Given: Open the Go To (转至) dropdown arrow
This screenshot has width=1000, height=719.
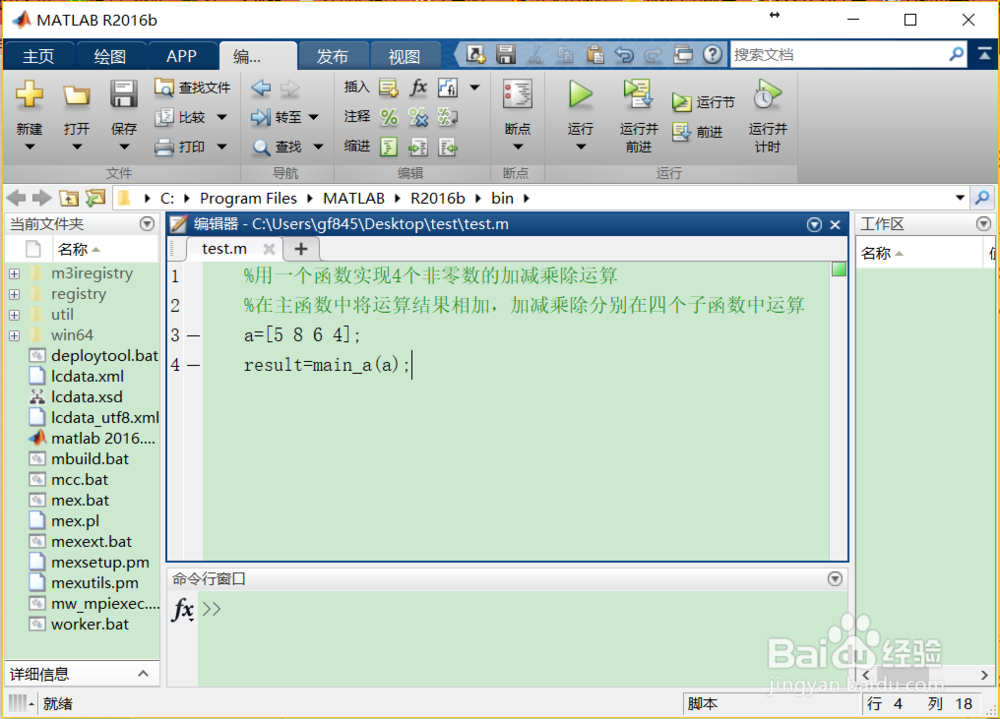Looking at the screenshot, I should coord(314,117).
